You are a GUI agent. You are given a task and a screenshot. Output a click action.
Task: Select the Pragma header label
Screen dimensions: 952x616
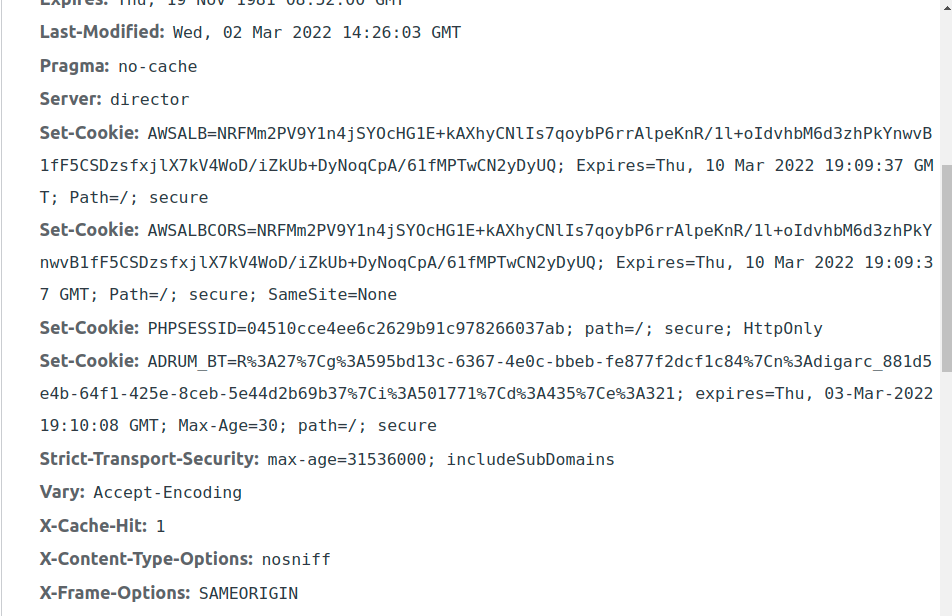coord(75,66)
